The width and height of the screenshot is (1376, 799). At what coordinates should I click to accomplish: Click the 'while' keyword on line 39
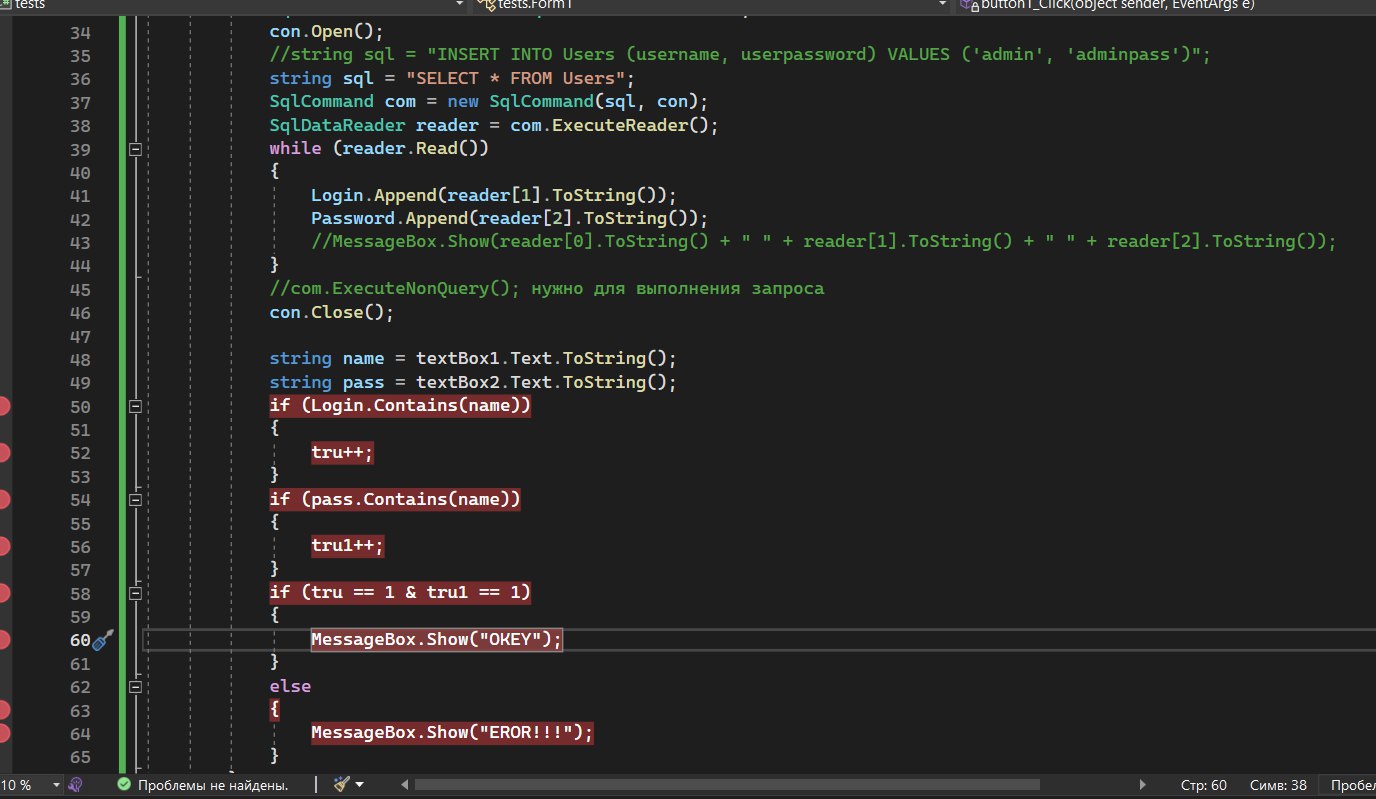click(295, 149)
